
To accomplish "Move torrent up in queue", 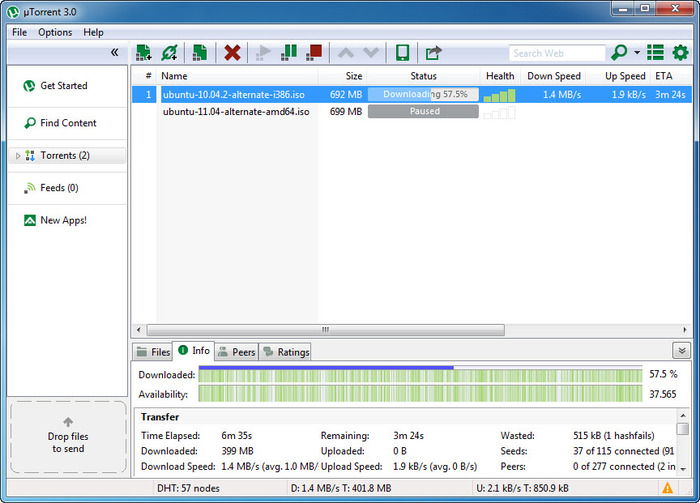I will pos(346,53).
